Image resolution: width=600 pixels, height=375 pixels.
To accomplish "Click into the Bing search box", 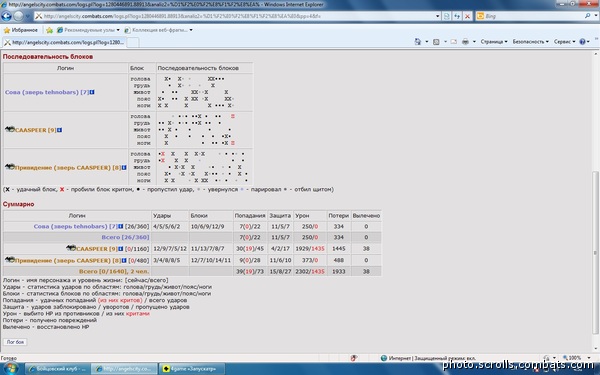I will pyautogui.click(x=534, y=16).
